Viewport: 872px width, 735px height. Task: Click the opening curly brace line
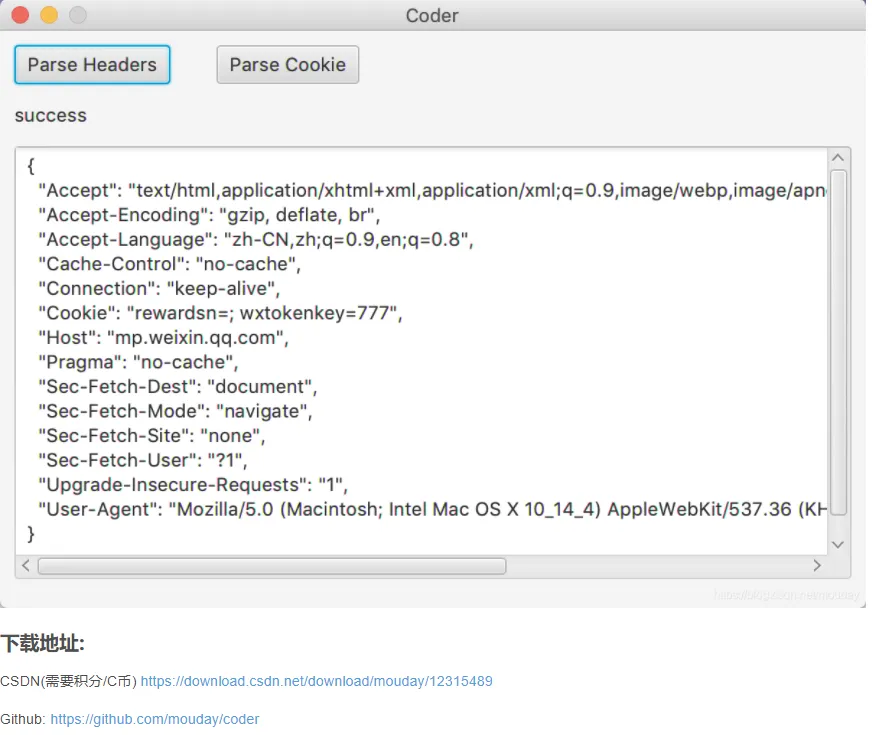point(31,166)
